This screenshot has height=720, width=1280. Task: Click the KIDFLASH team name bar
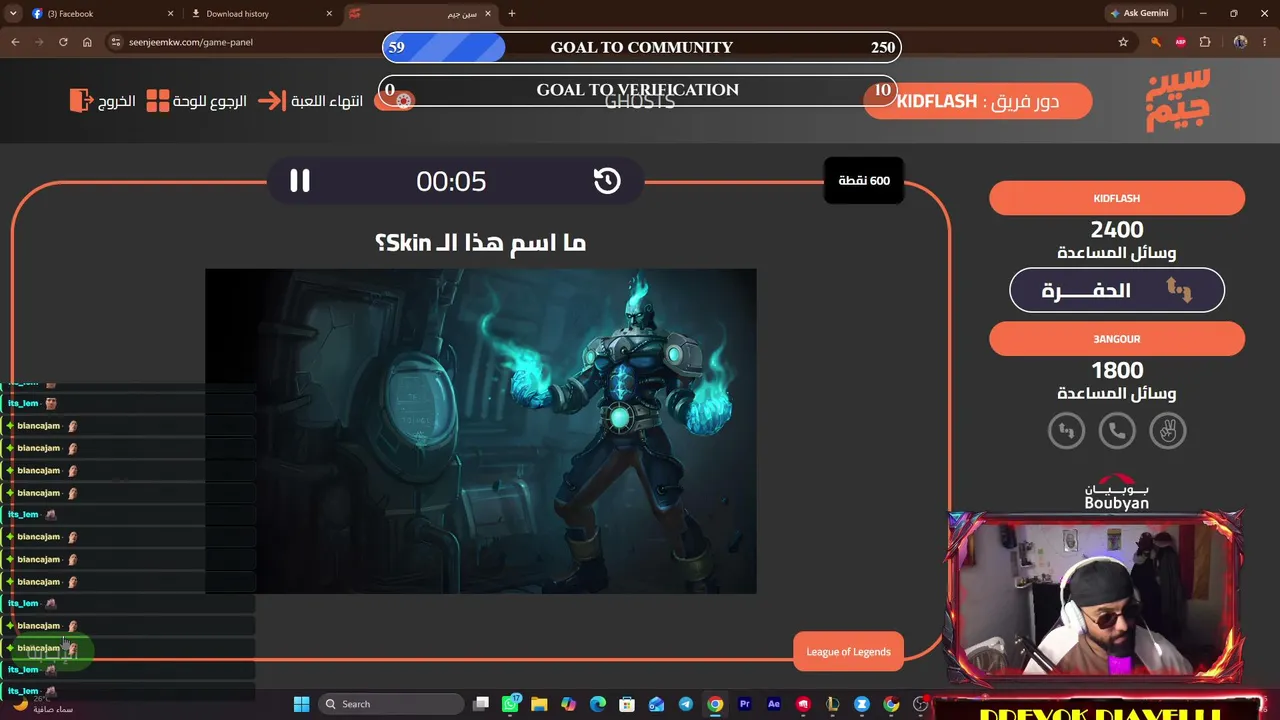[1117, 198]
